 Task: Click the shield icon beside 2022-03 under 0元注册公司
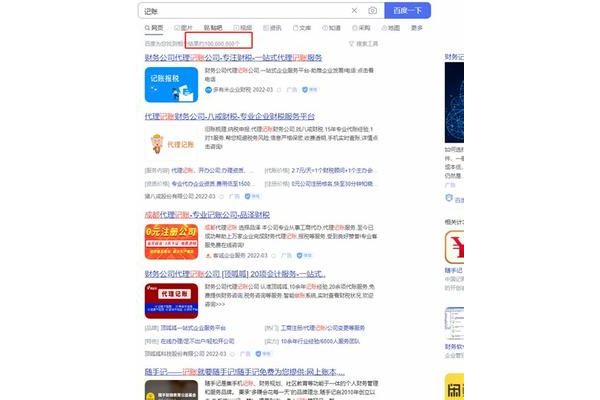(x=300, y=255)
